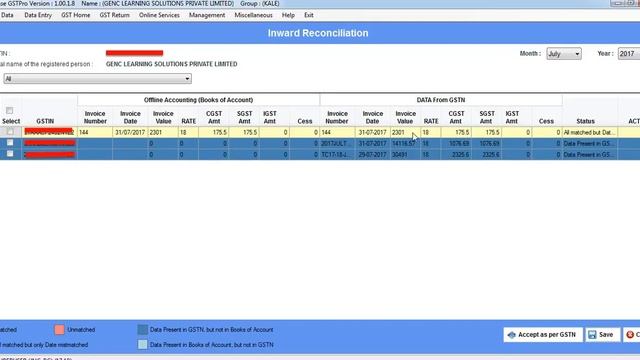
Task: Click the Save floppy disk icon
Action: 592,335
